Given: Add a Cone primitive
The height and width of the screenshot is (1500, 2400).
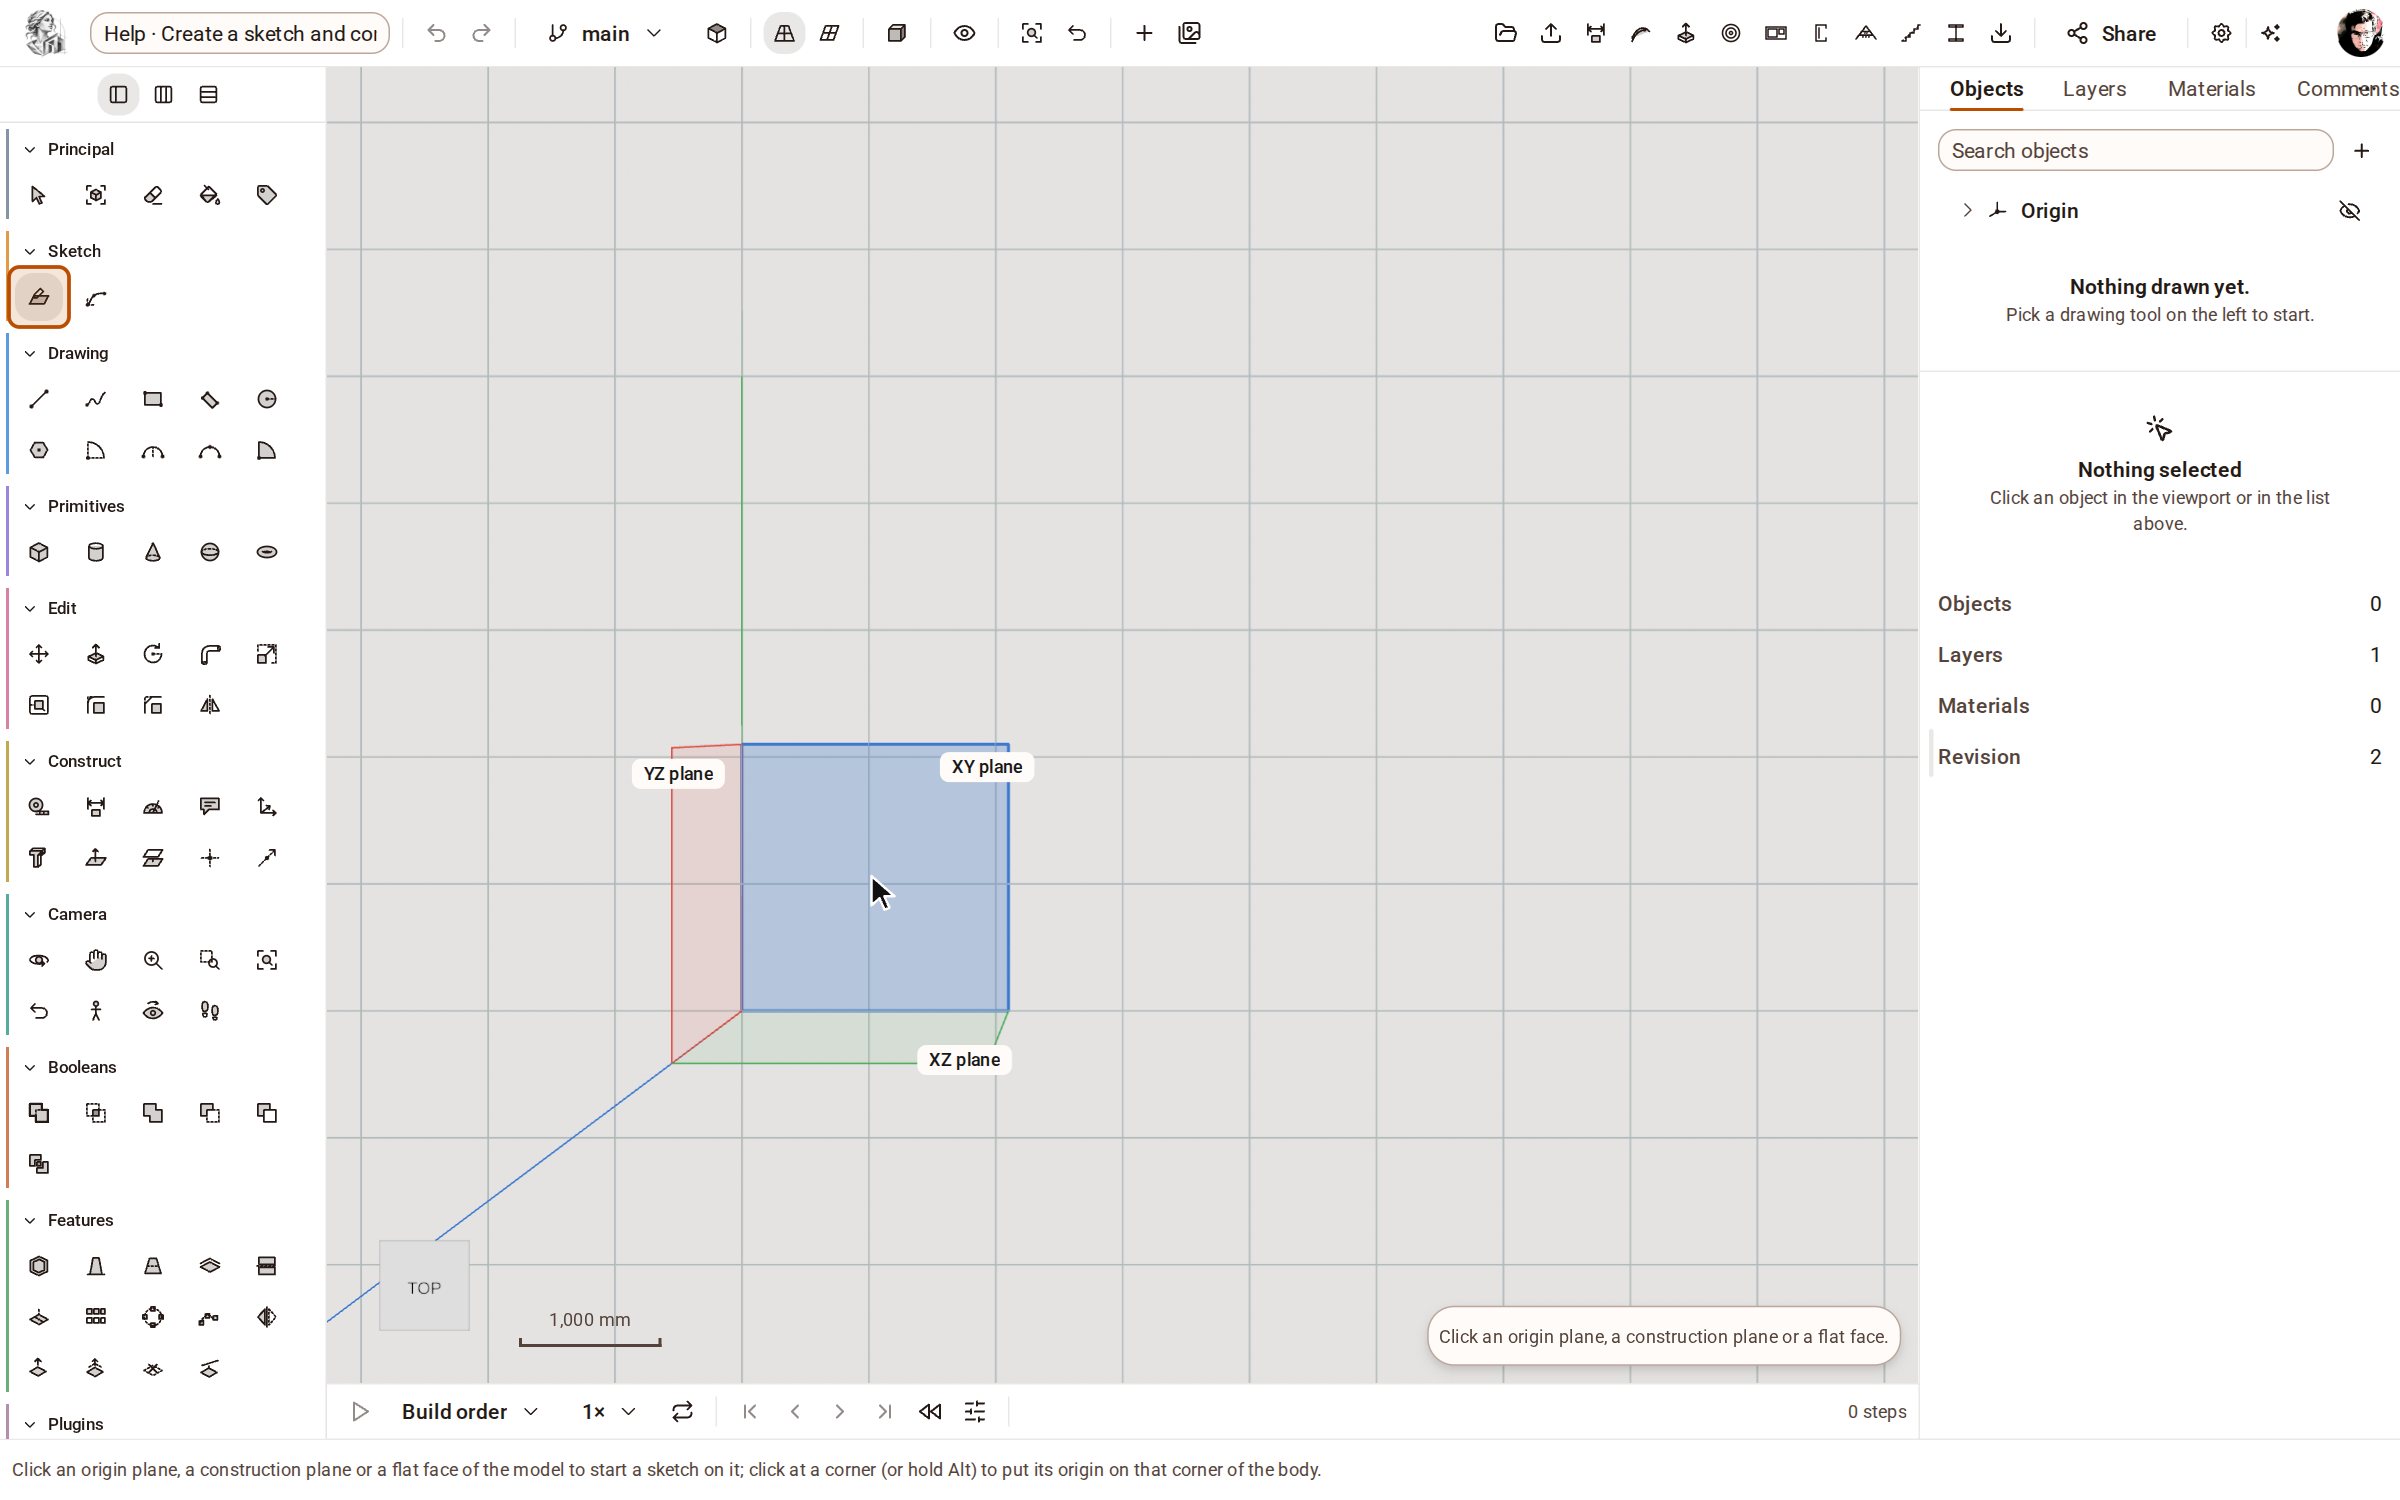Looking at the screenshot, I should (152, 552).
